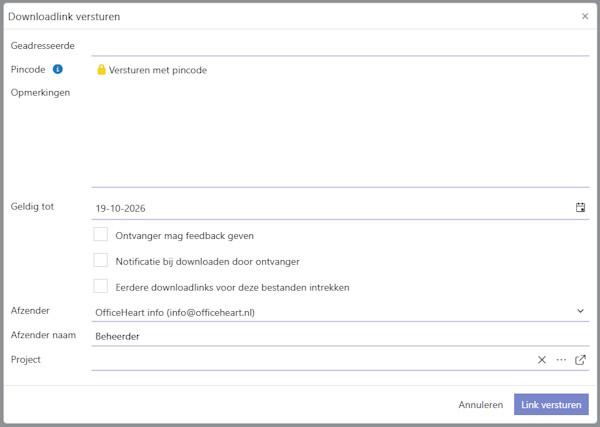The width and height of the screenshot is (600, 427).
Task: Open the calendar picker for Geldig tot
Action: pyautogui.click(x=580, y=207)
